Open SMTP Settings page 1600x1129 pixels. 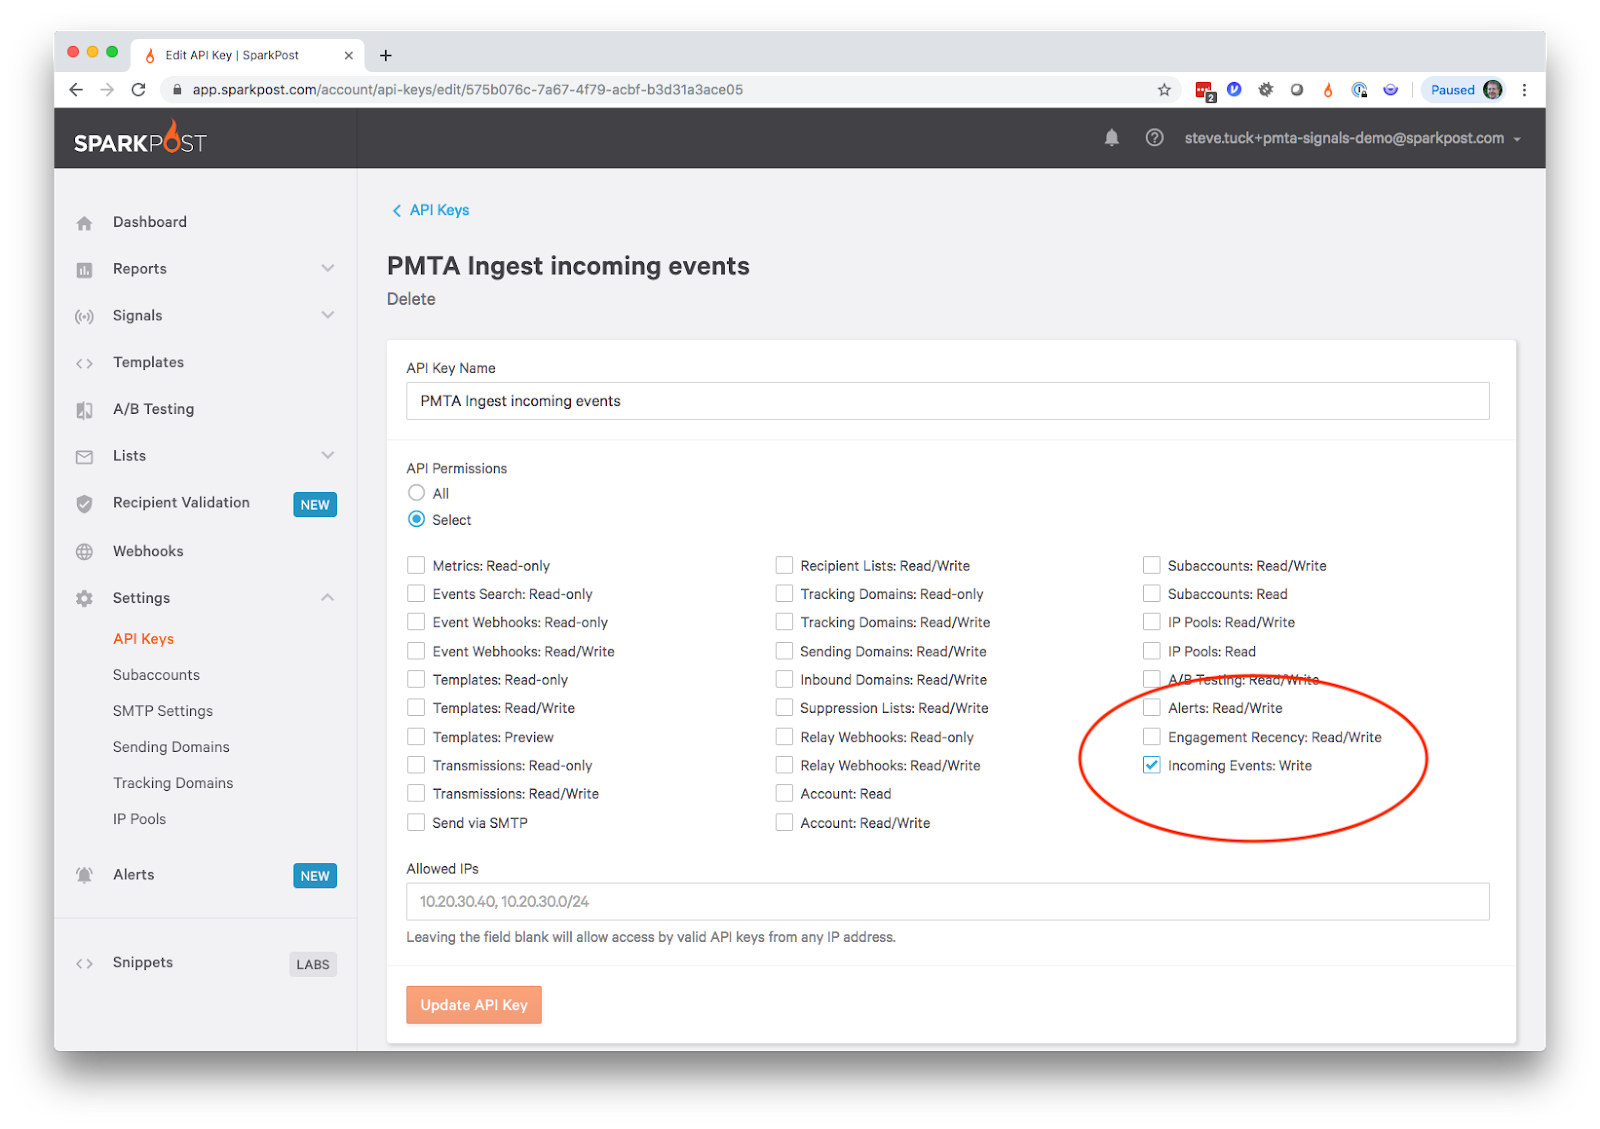tap(163, 711)
